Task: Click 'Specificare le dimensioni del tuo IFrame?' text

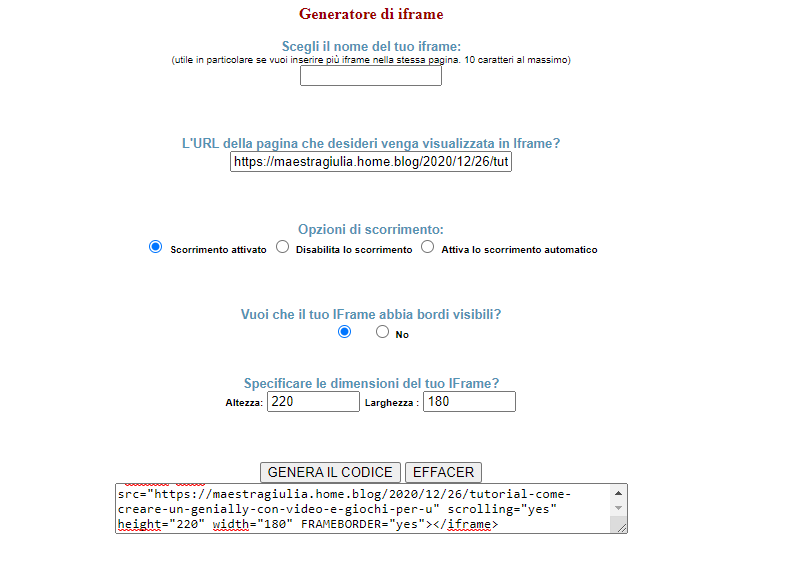Action: tap(371, 383)
